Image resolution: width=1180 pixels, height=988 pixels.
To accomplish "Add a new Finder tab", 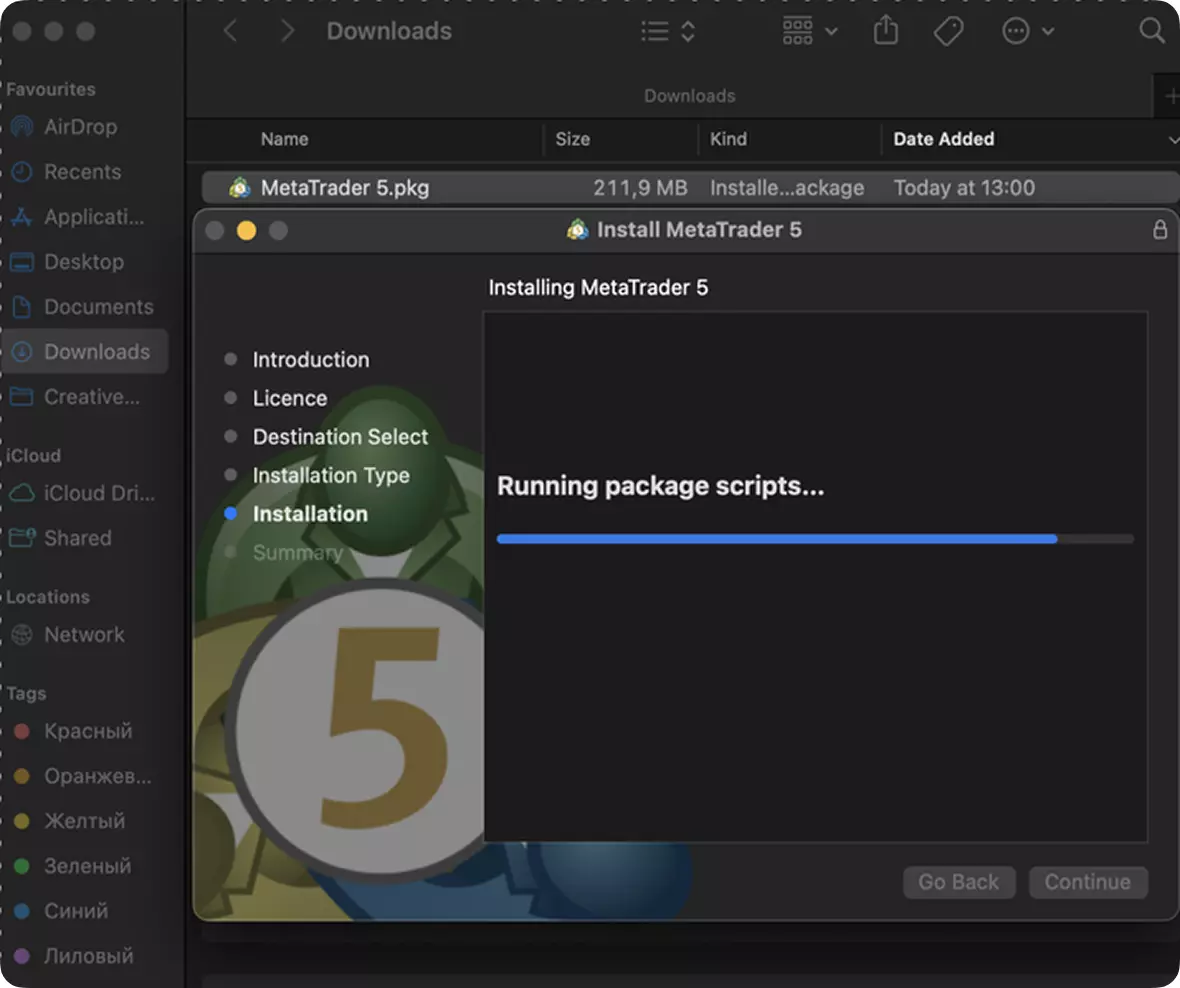I will click(1170, 96).
